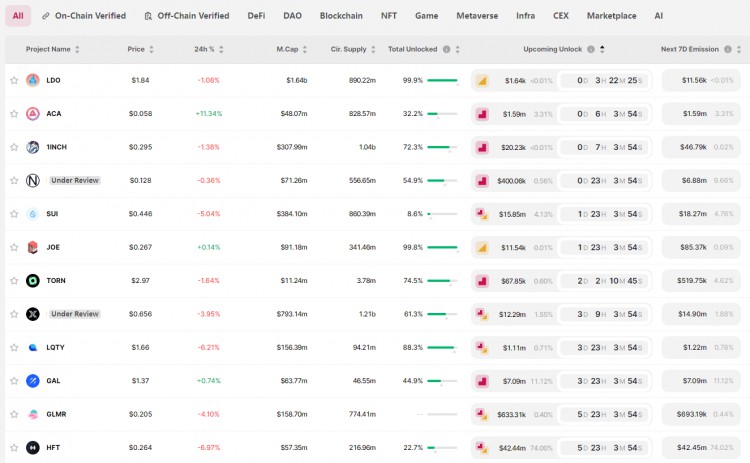Click TORN's unlock countdown 2D 2H
The width and height of the screenshot is (750, 463).
pos(605,281)
